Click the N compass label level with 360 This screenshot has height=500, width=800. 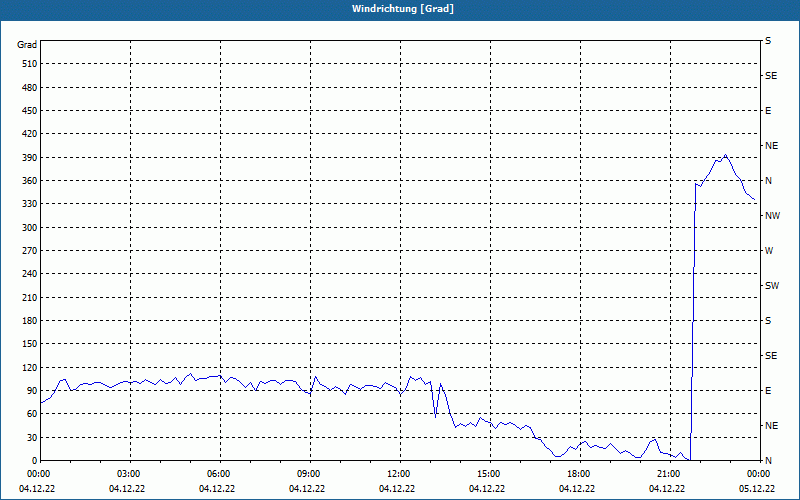click(x=768, y=181)
